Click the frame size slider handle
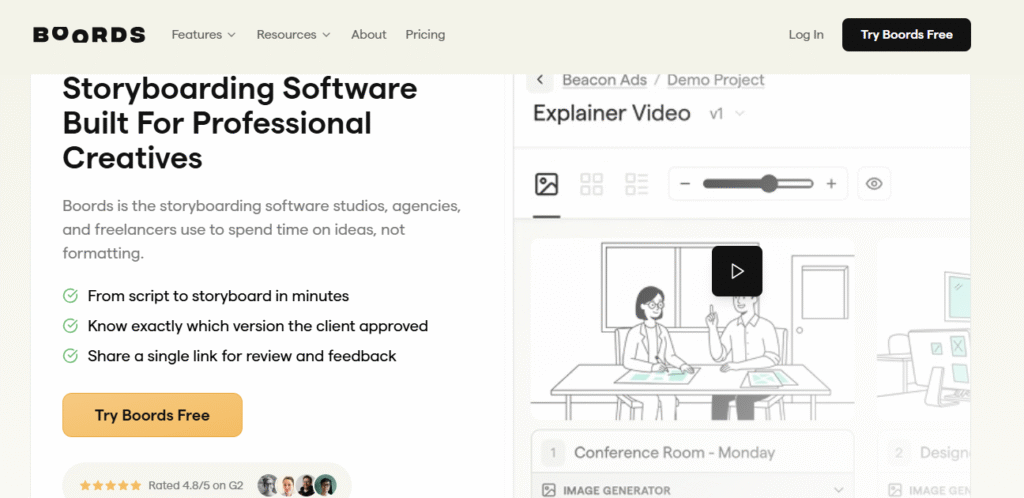 click(x=768, y=184)
